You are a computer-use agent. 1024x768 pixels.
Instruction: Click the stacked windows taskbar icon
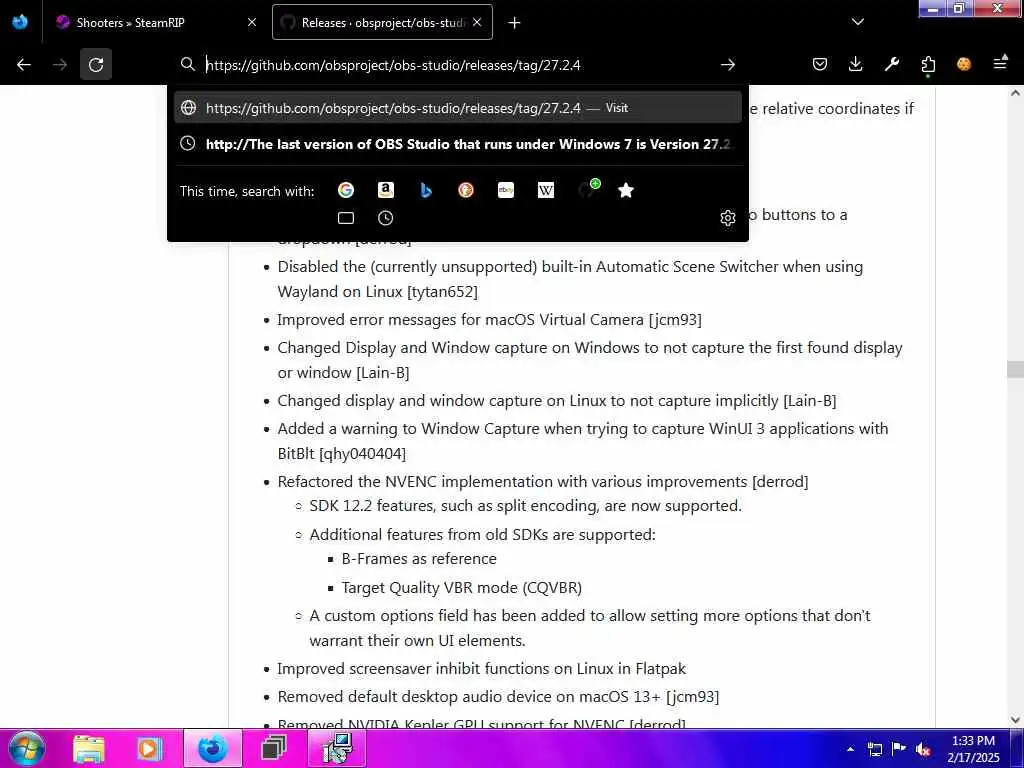[x=273, y=749]
